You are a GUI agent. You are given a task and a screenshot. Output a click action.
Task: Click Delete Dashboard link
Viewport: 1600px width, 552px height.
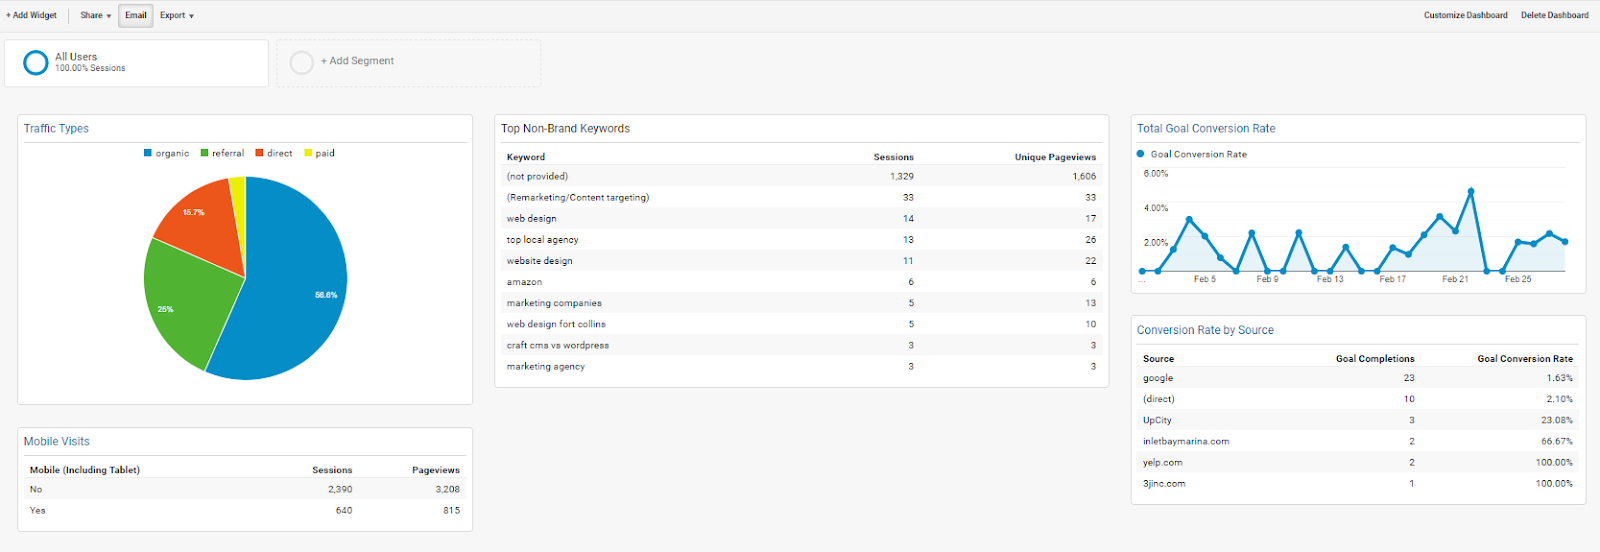(x=1555, y=15)
